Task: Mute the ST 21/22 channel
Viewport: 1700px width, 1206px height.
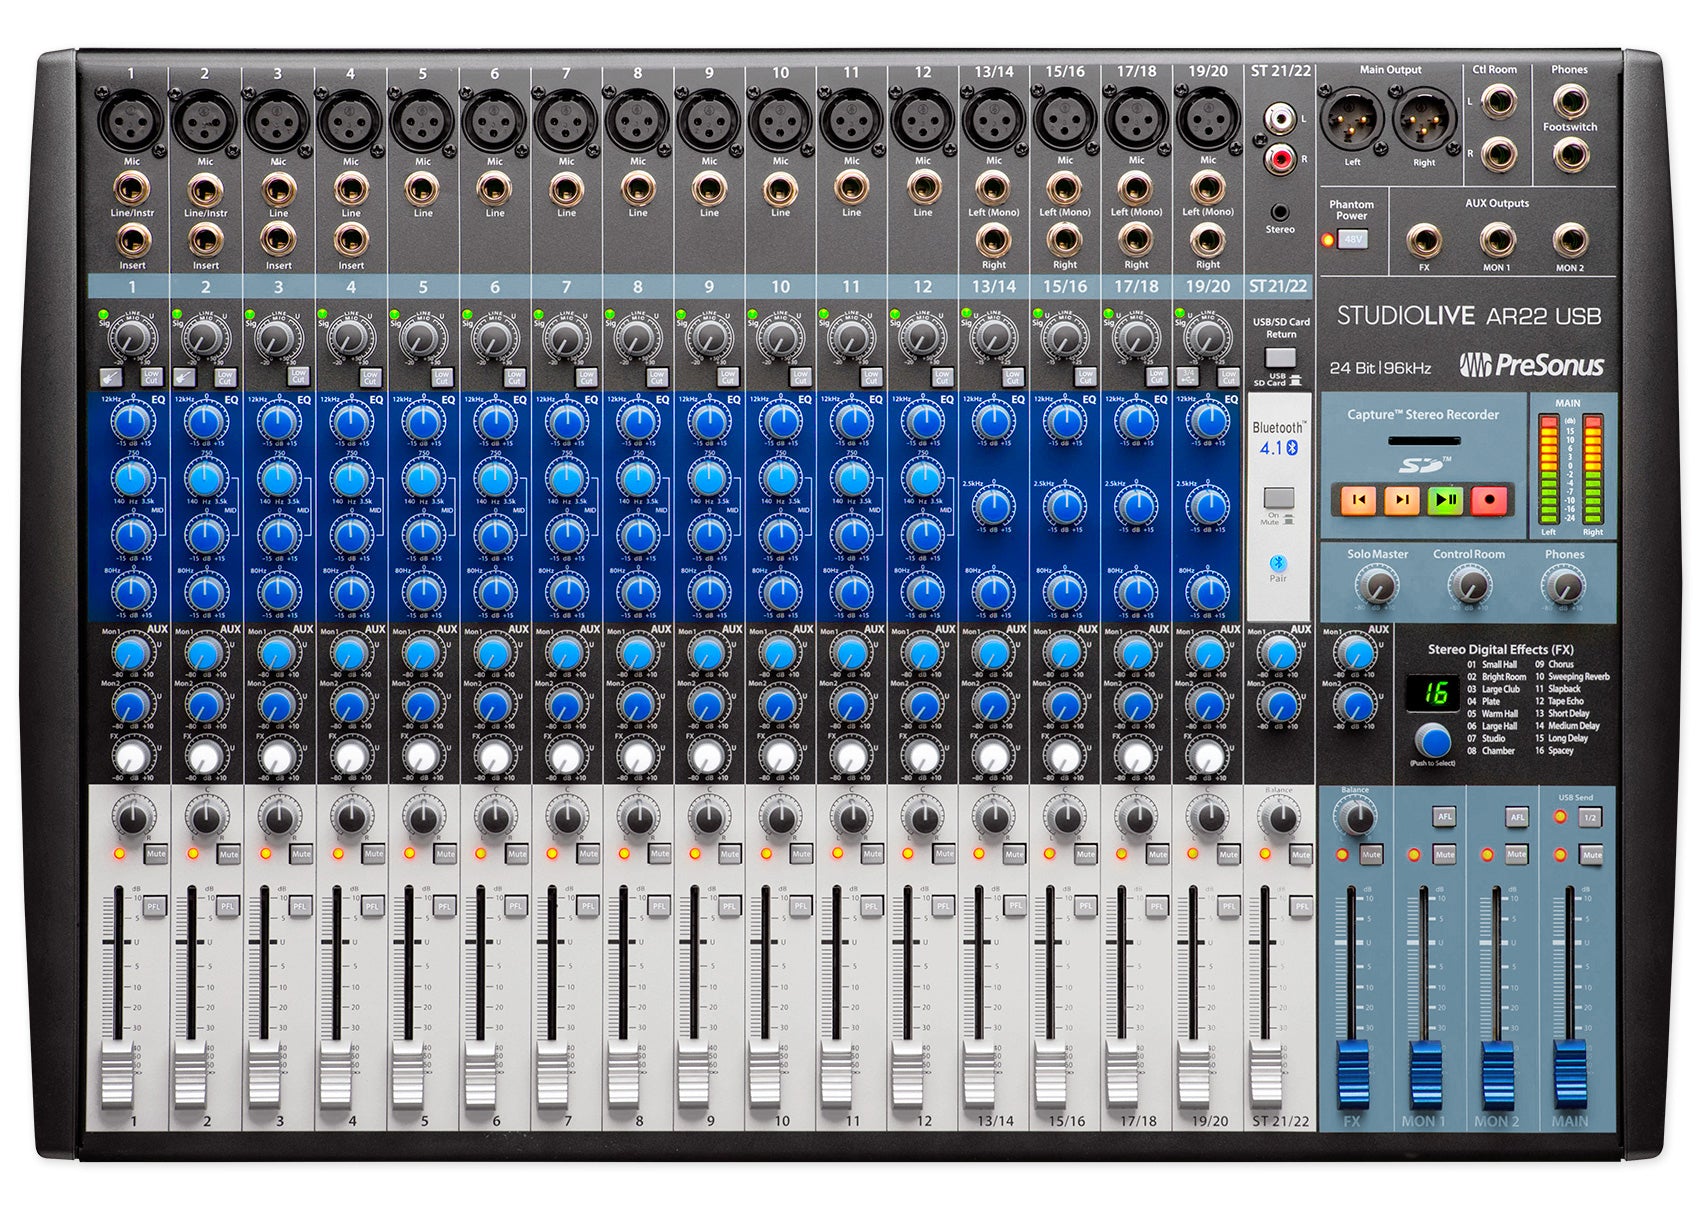Action: [x=1301, y=854]
